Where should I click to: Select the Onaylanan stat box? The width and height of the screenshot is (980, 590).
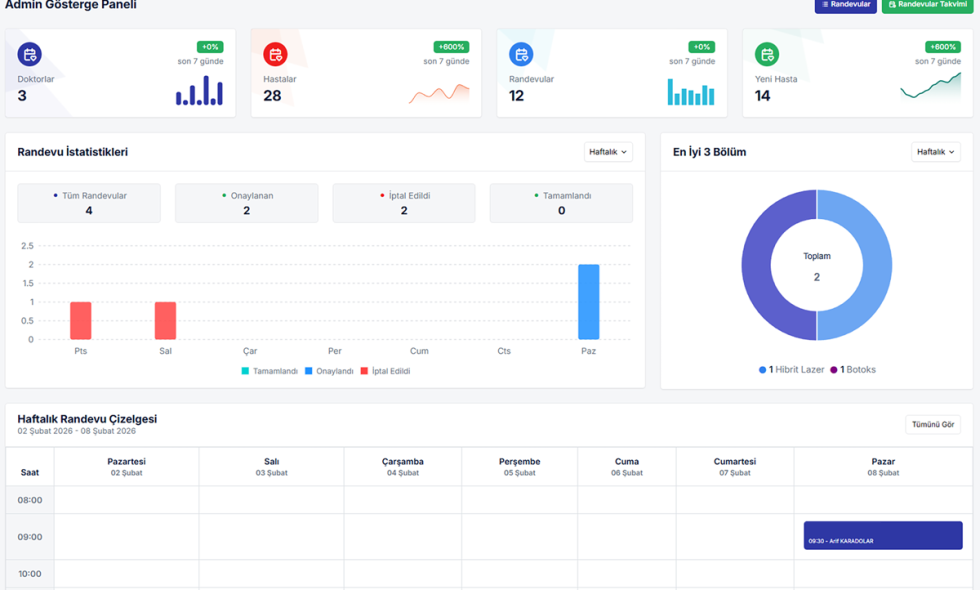[246, 203]
